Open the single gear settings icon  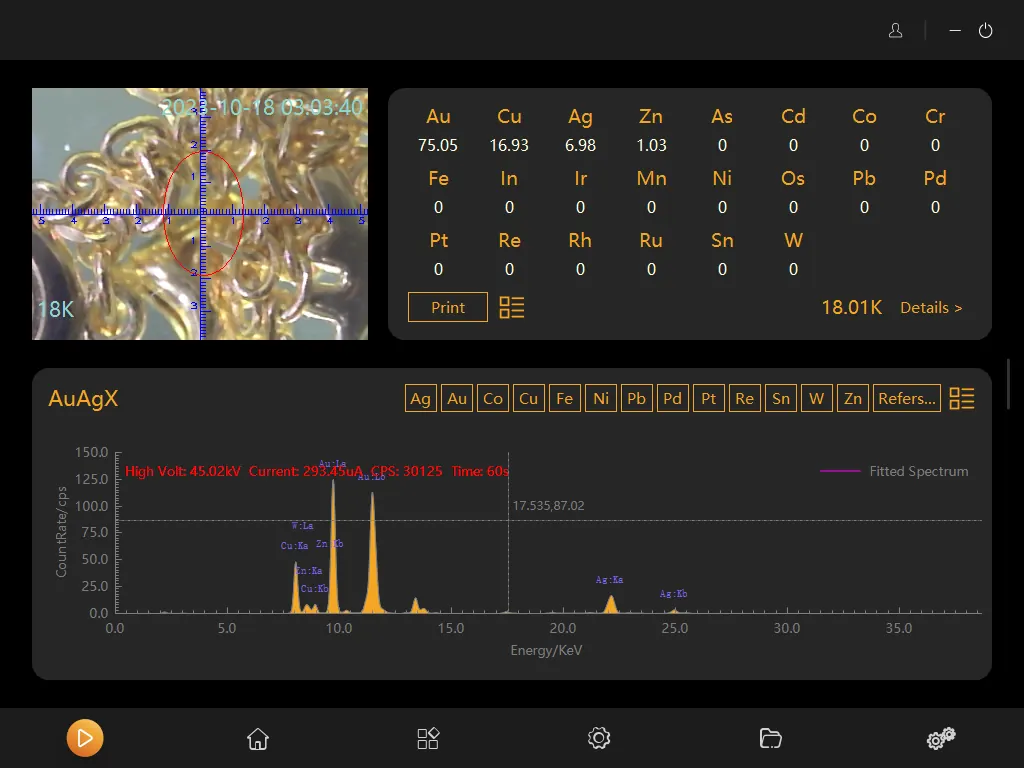coord(599,739)
